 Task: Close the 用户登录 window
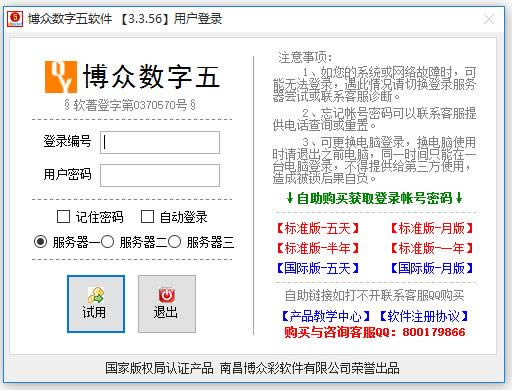point(489,19)
